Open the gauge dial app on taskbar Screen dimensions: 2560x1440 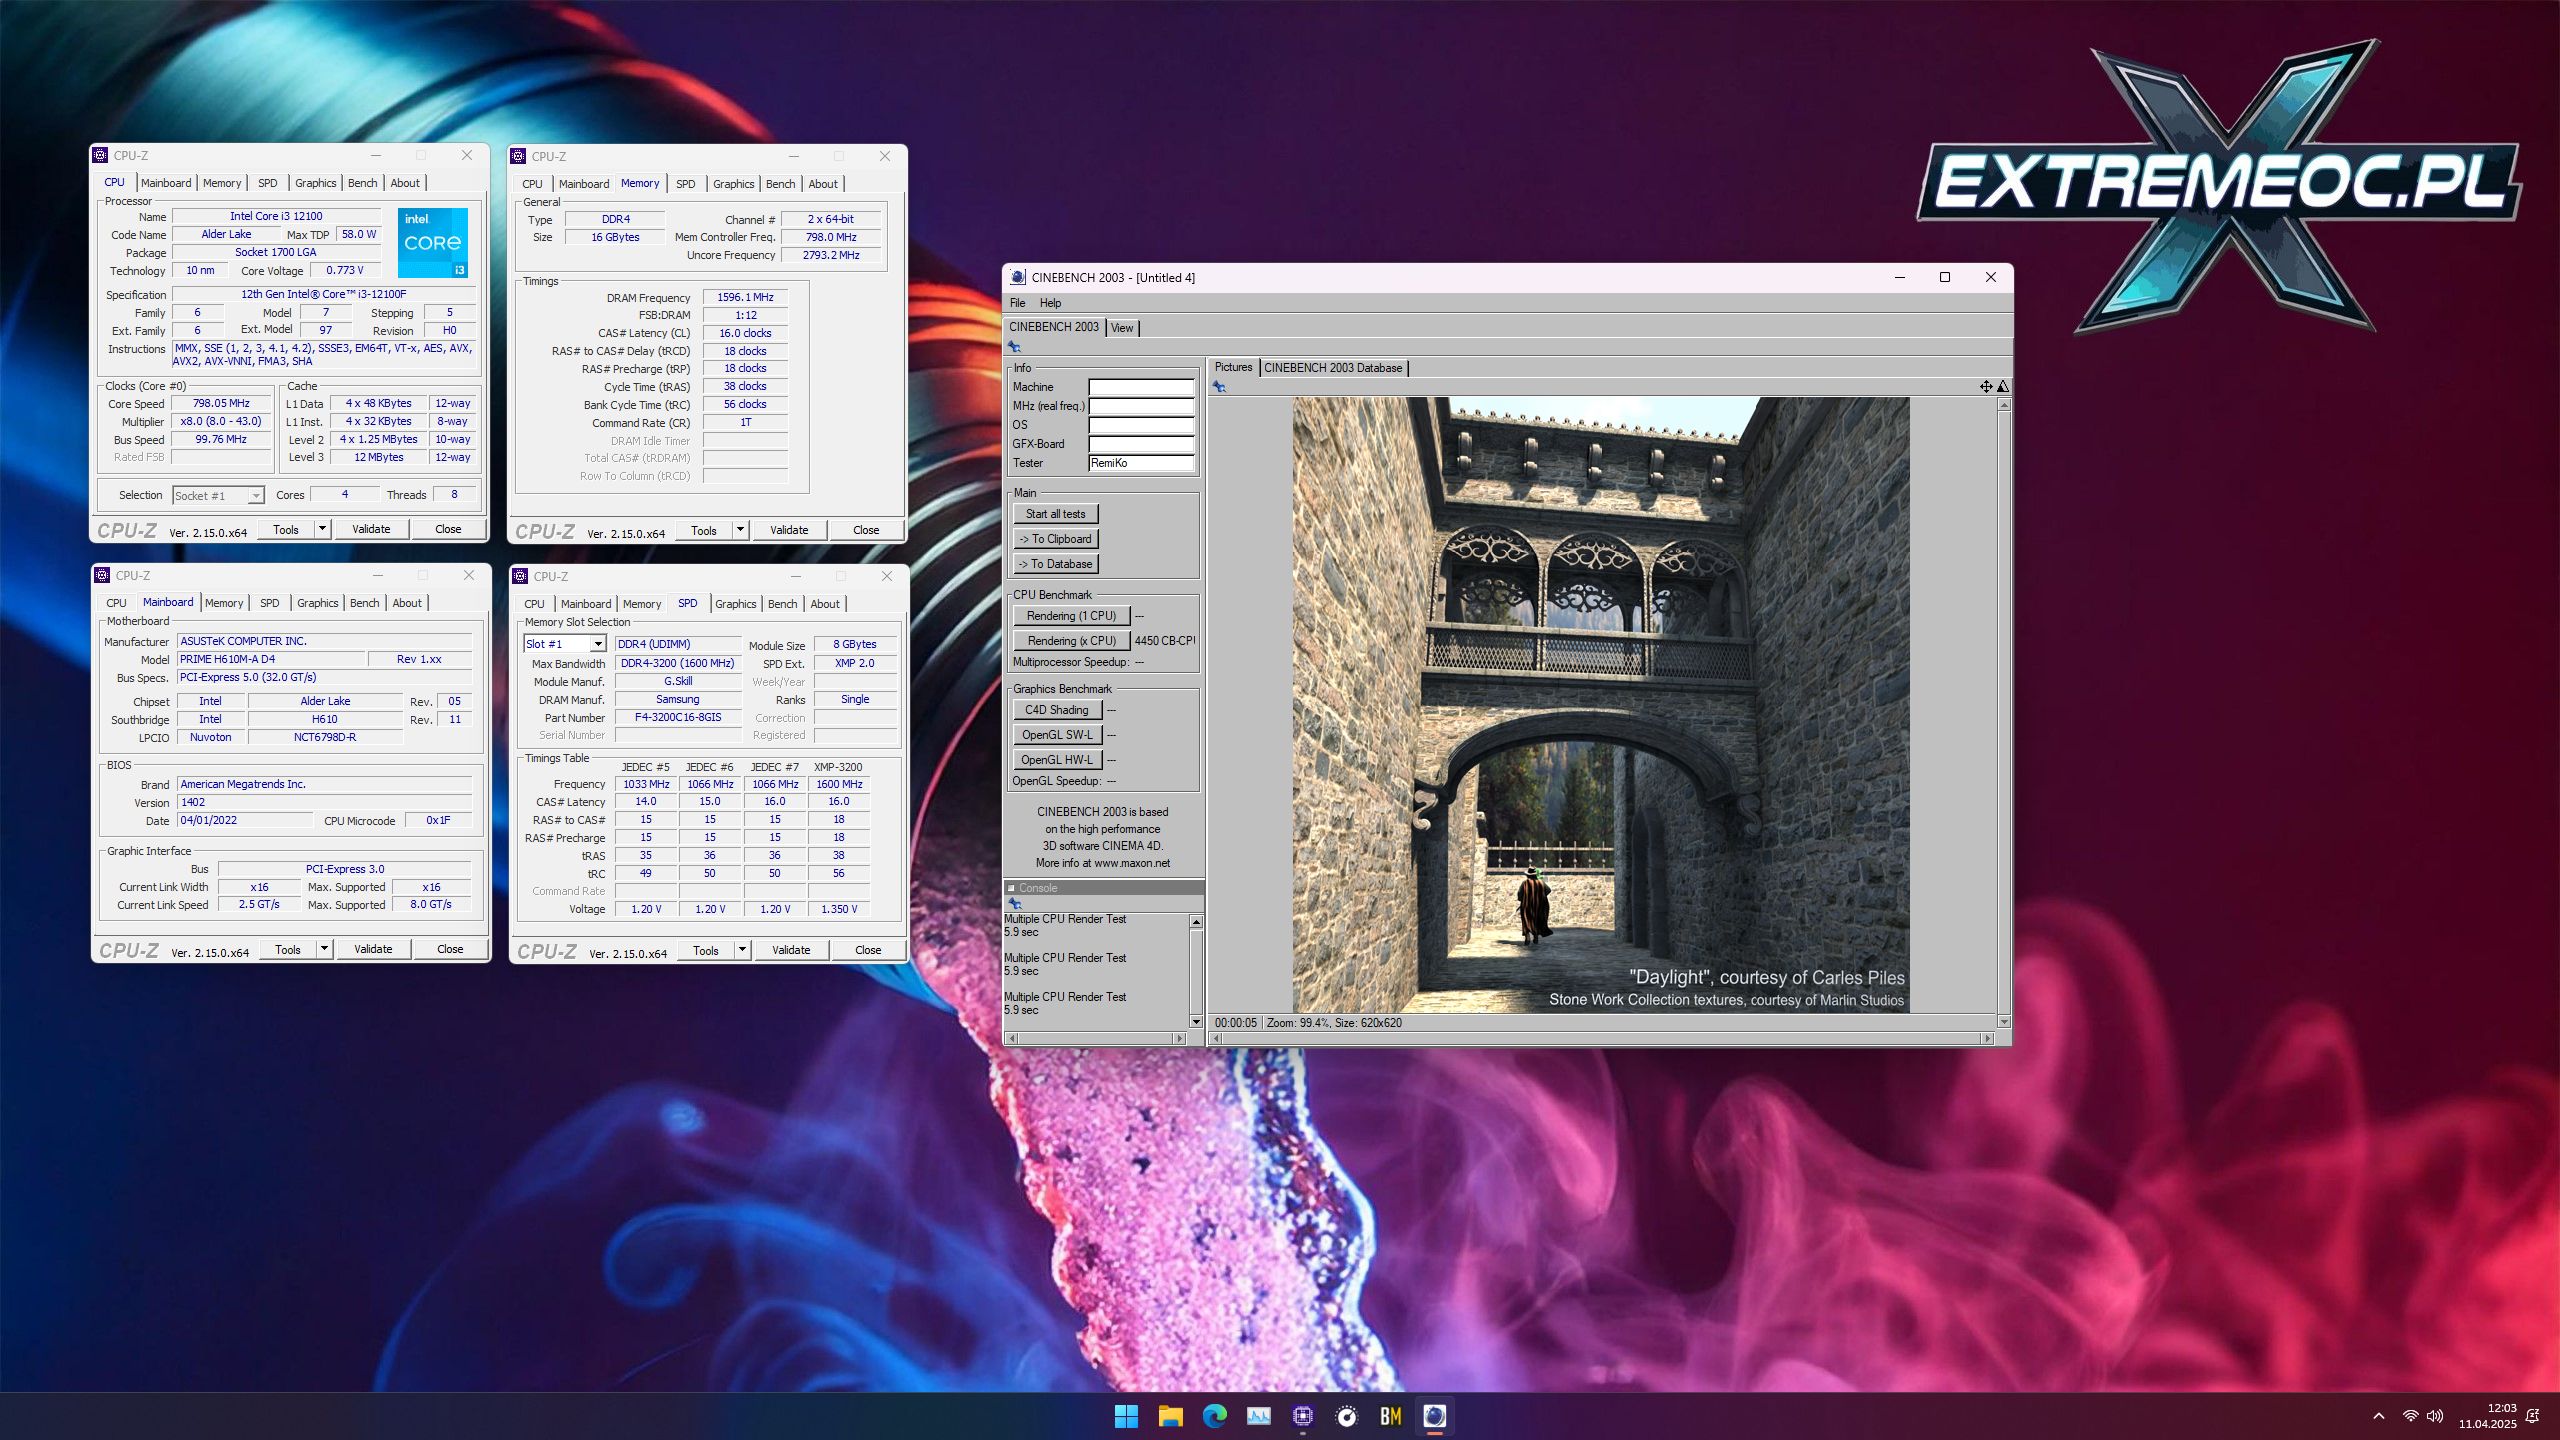[1346, 1416]
